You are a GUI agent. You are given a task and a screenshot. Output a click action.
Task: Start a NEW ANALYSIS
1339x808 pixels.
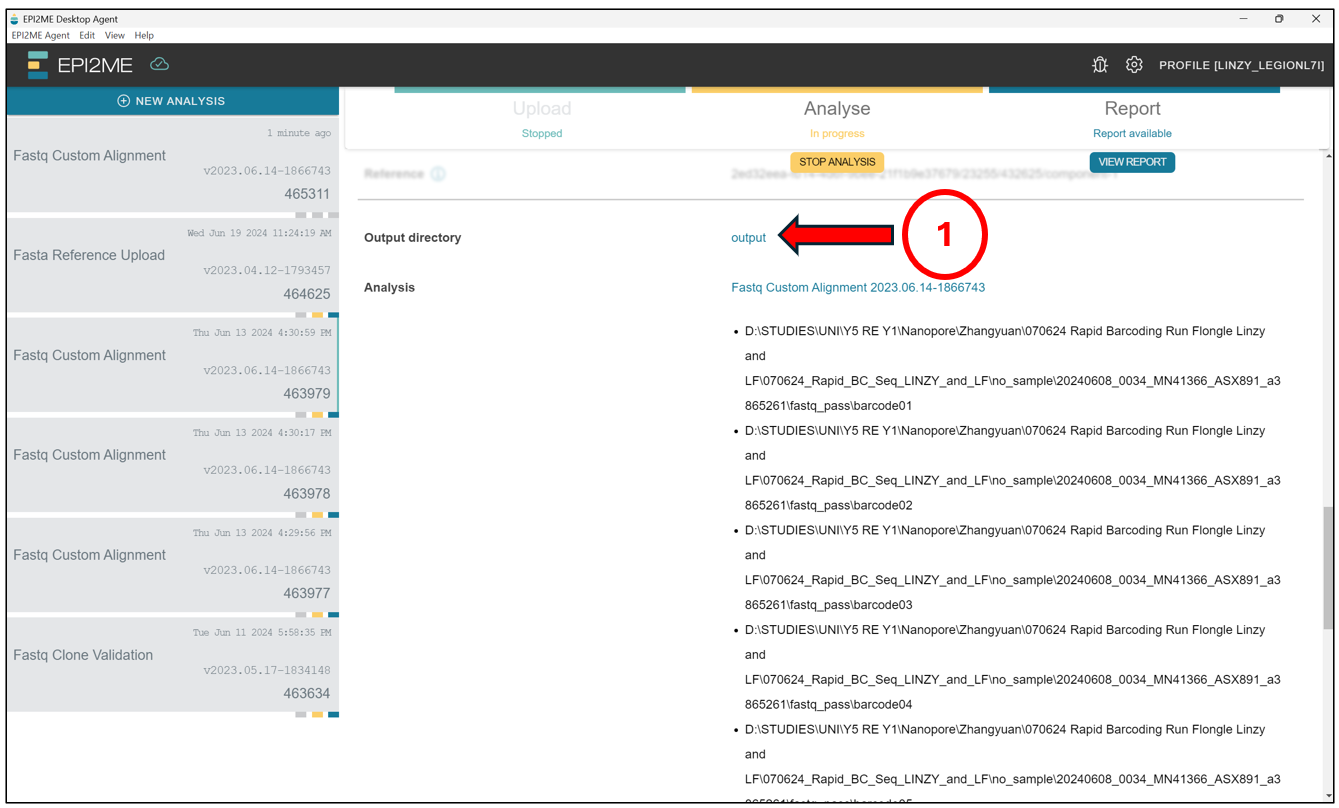coord(172,101)
